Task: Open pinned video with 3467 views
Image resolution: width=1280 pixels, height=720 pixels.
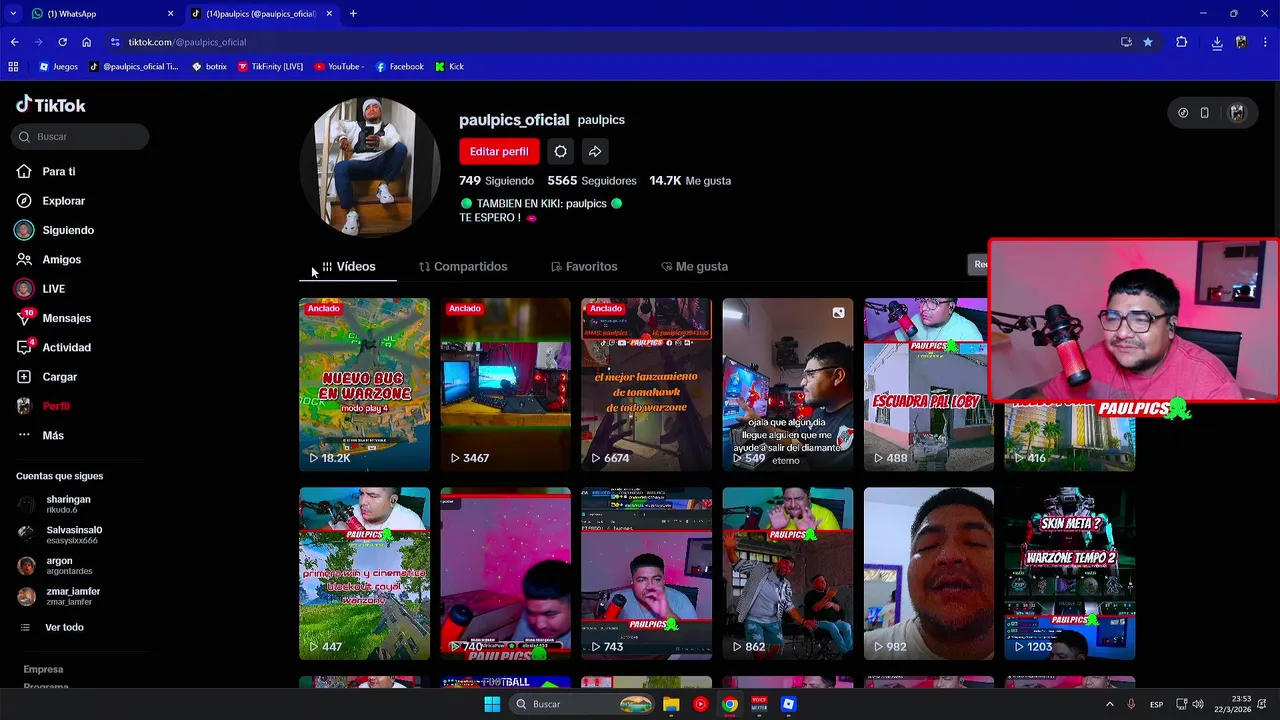Action: [x=505, y=384]
